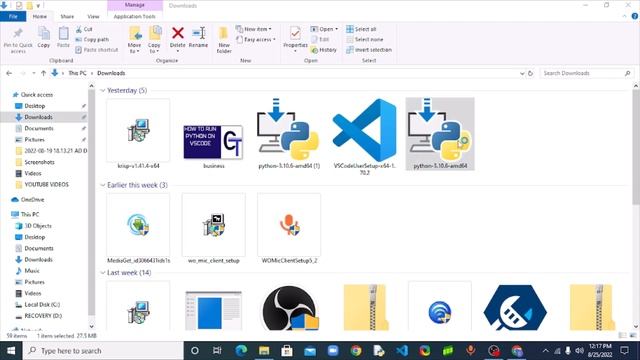Click the History button
Screen dimensions: 640x360
tap(324, 50)
